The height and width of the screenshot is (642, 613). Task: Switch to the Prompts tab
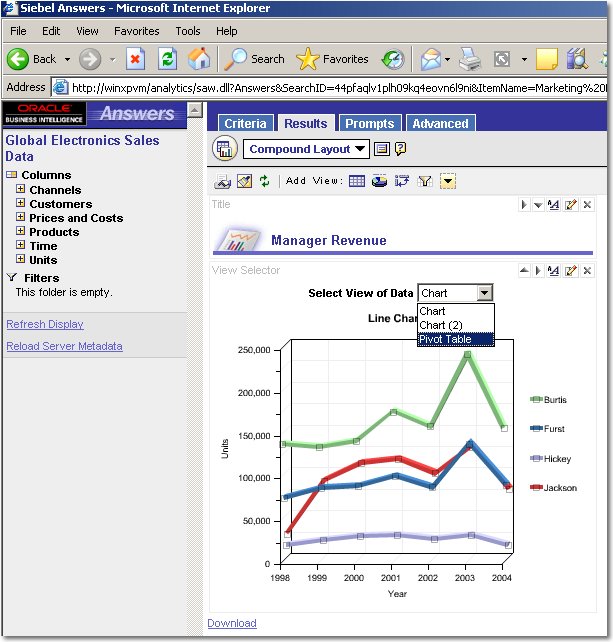pyautogui.click(x=370, y=123)
